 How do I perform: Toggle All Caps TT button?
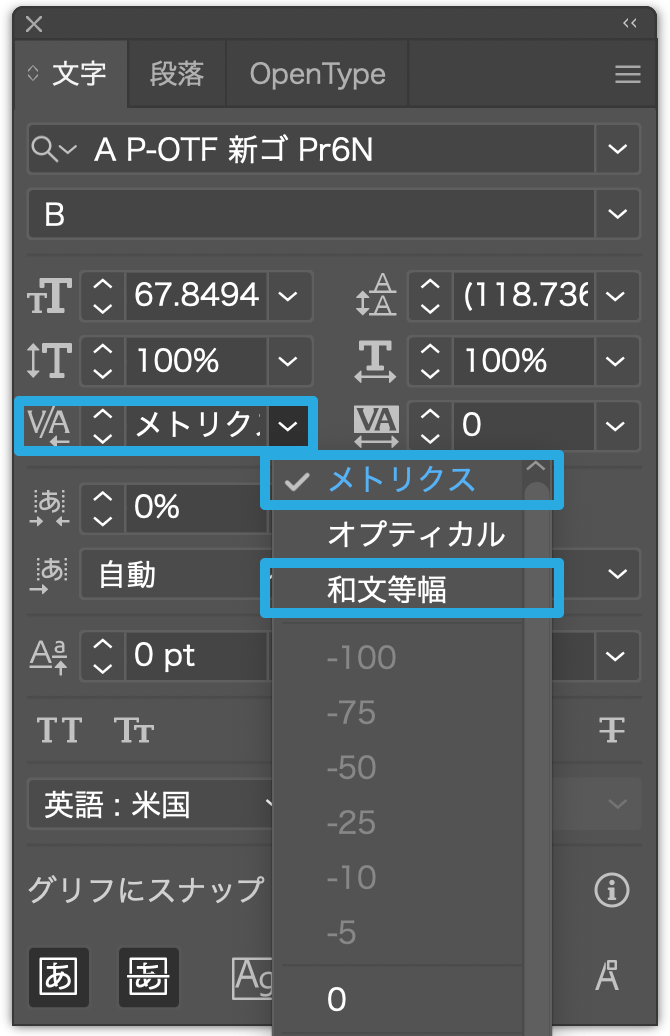coord(59,731)
